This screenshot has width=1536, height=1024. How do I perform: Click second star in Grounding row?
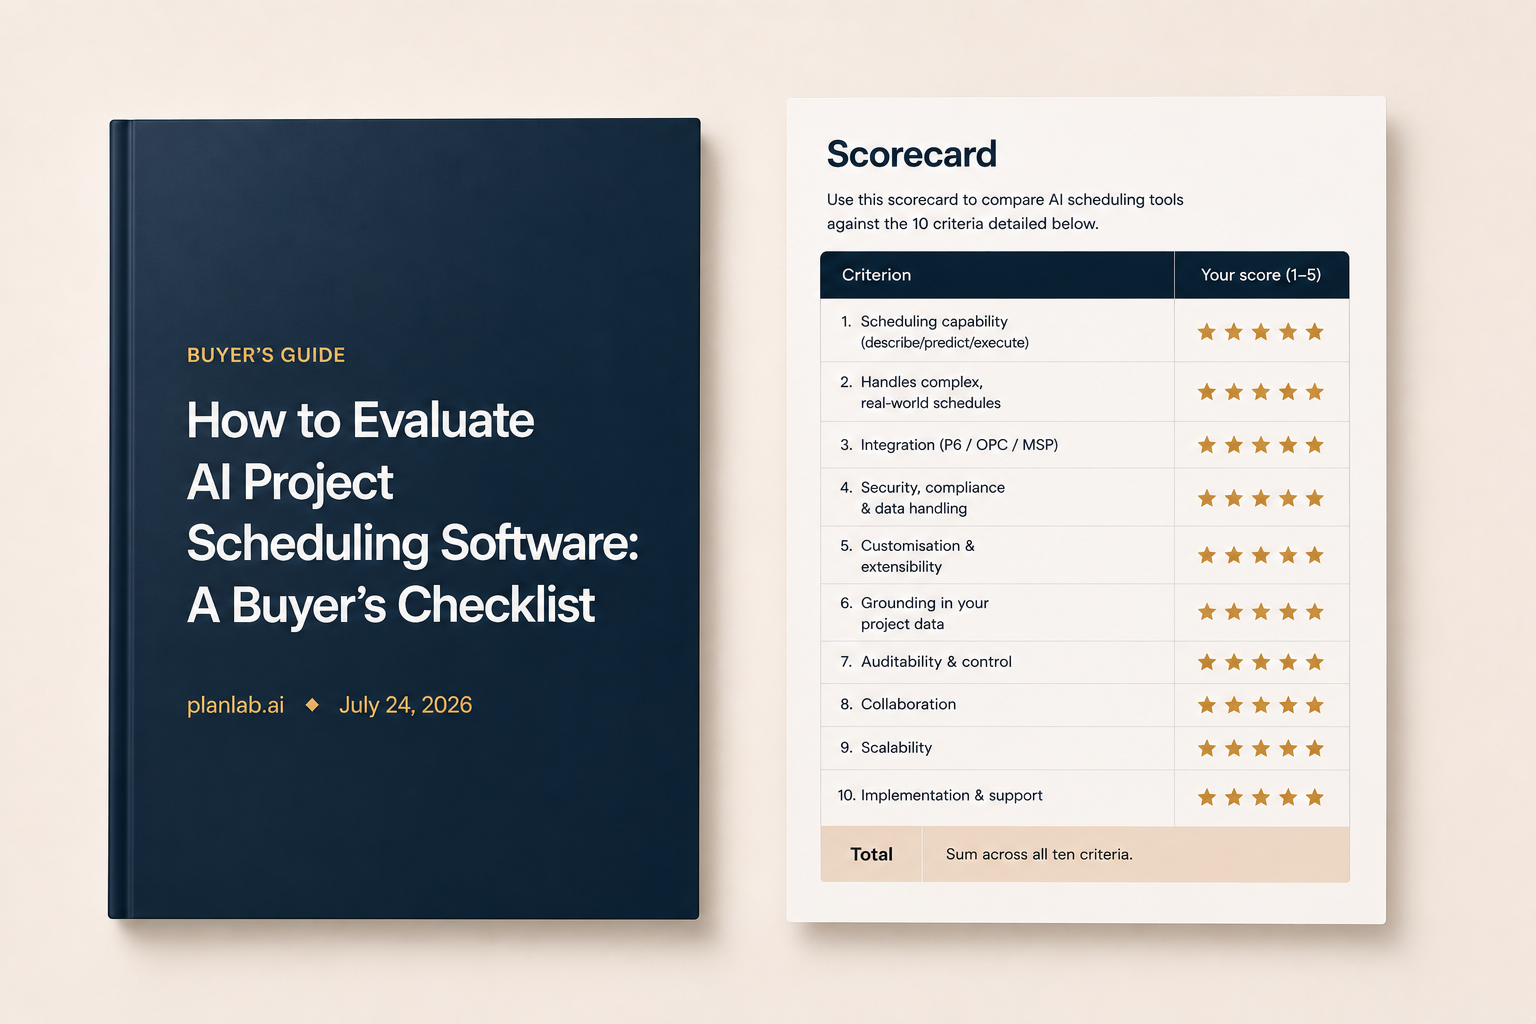tap(1234, 612)
